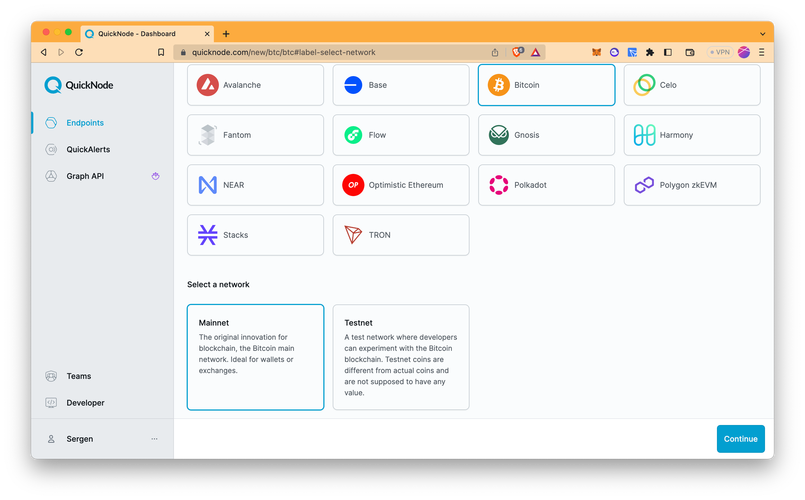Choose the Base blockchain icon
The width and height of the screenshot is (805, 500).
(x=353, y=85)
